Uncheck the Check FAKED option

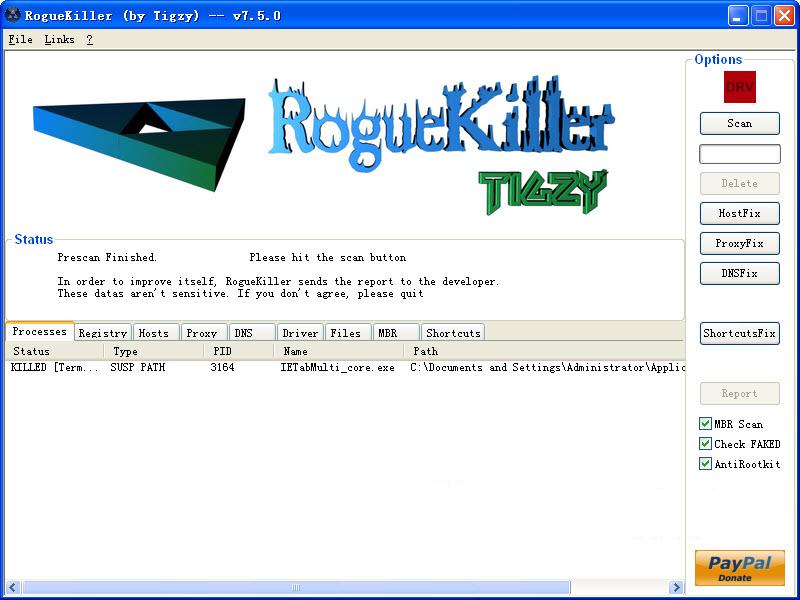pos(706,443)
